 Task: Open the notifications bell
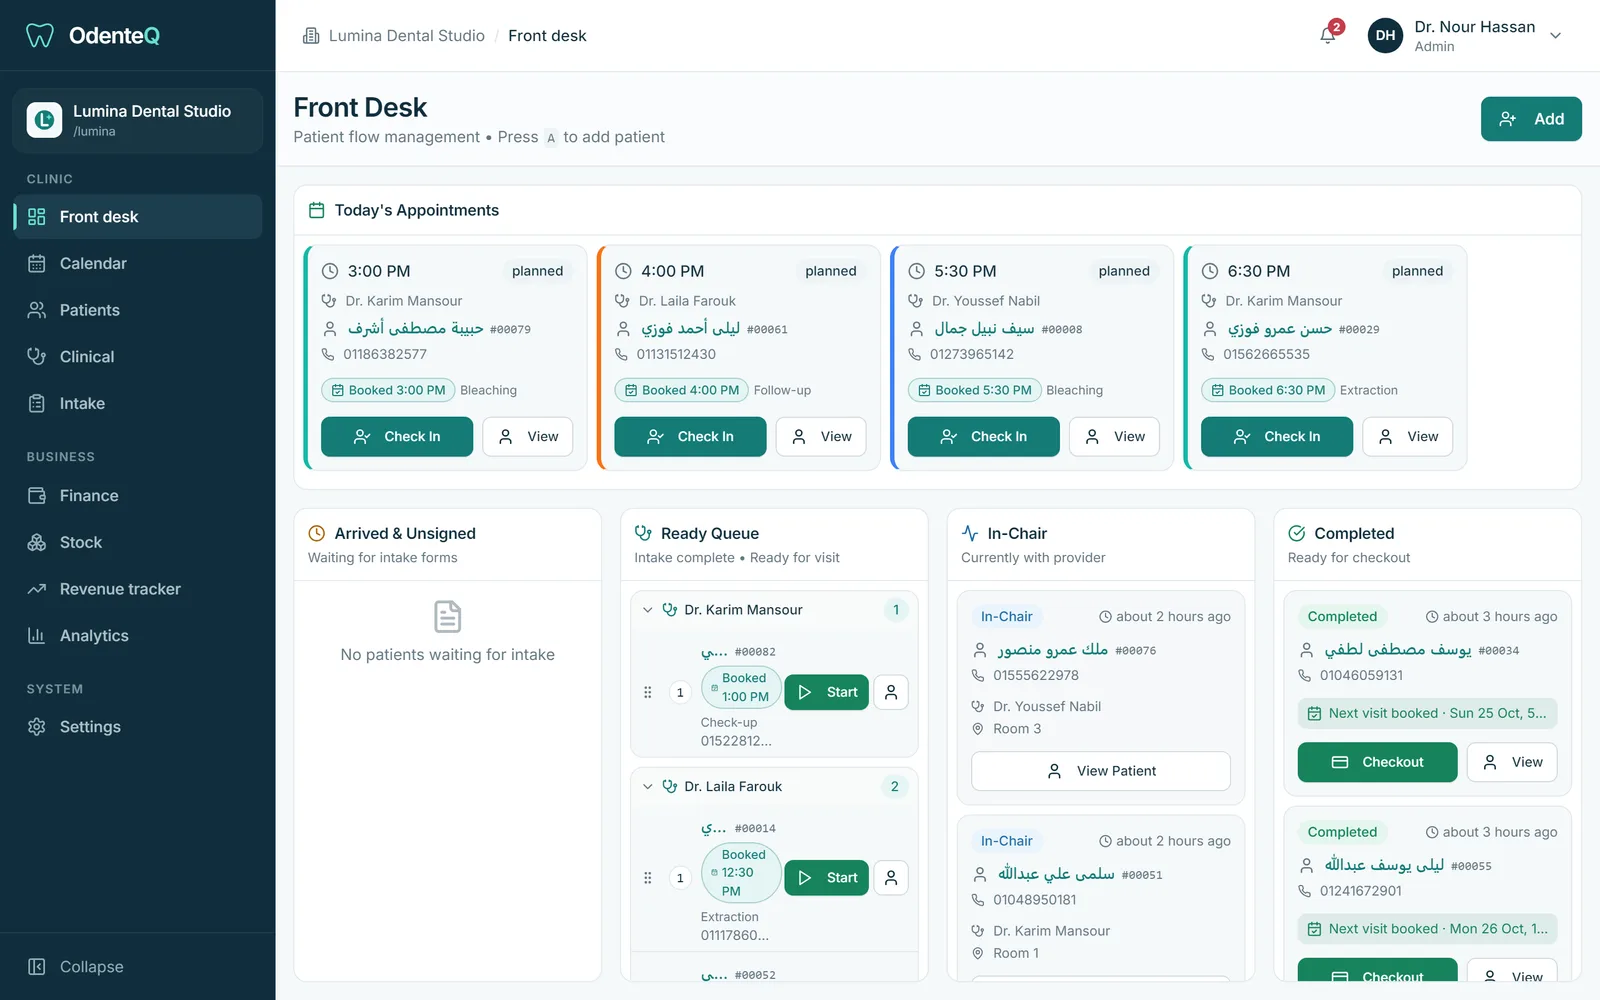(1328, 35)
